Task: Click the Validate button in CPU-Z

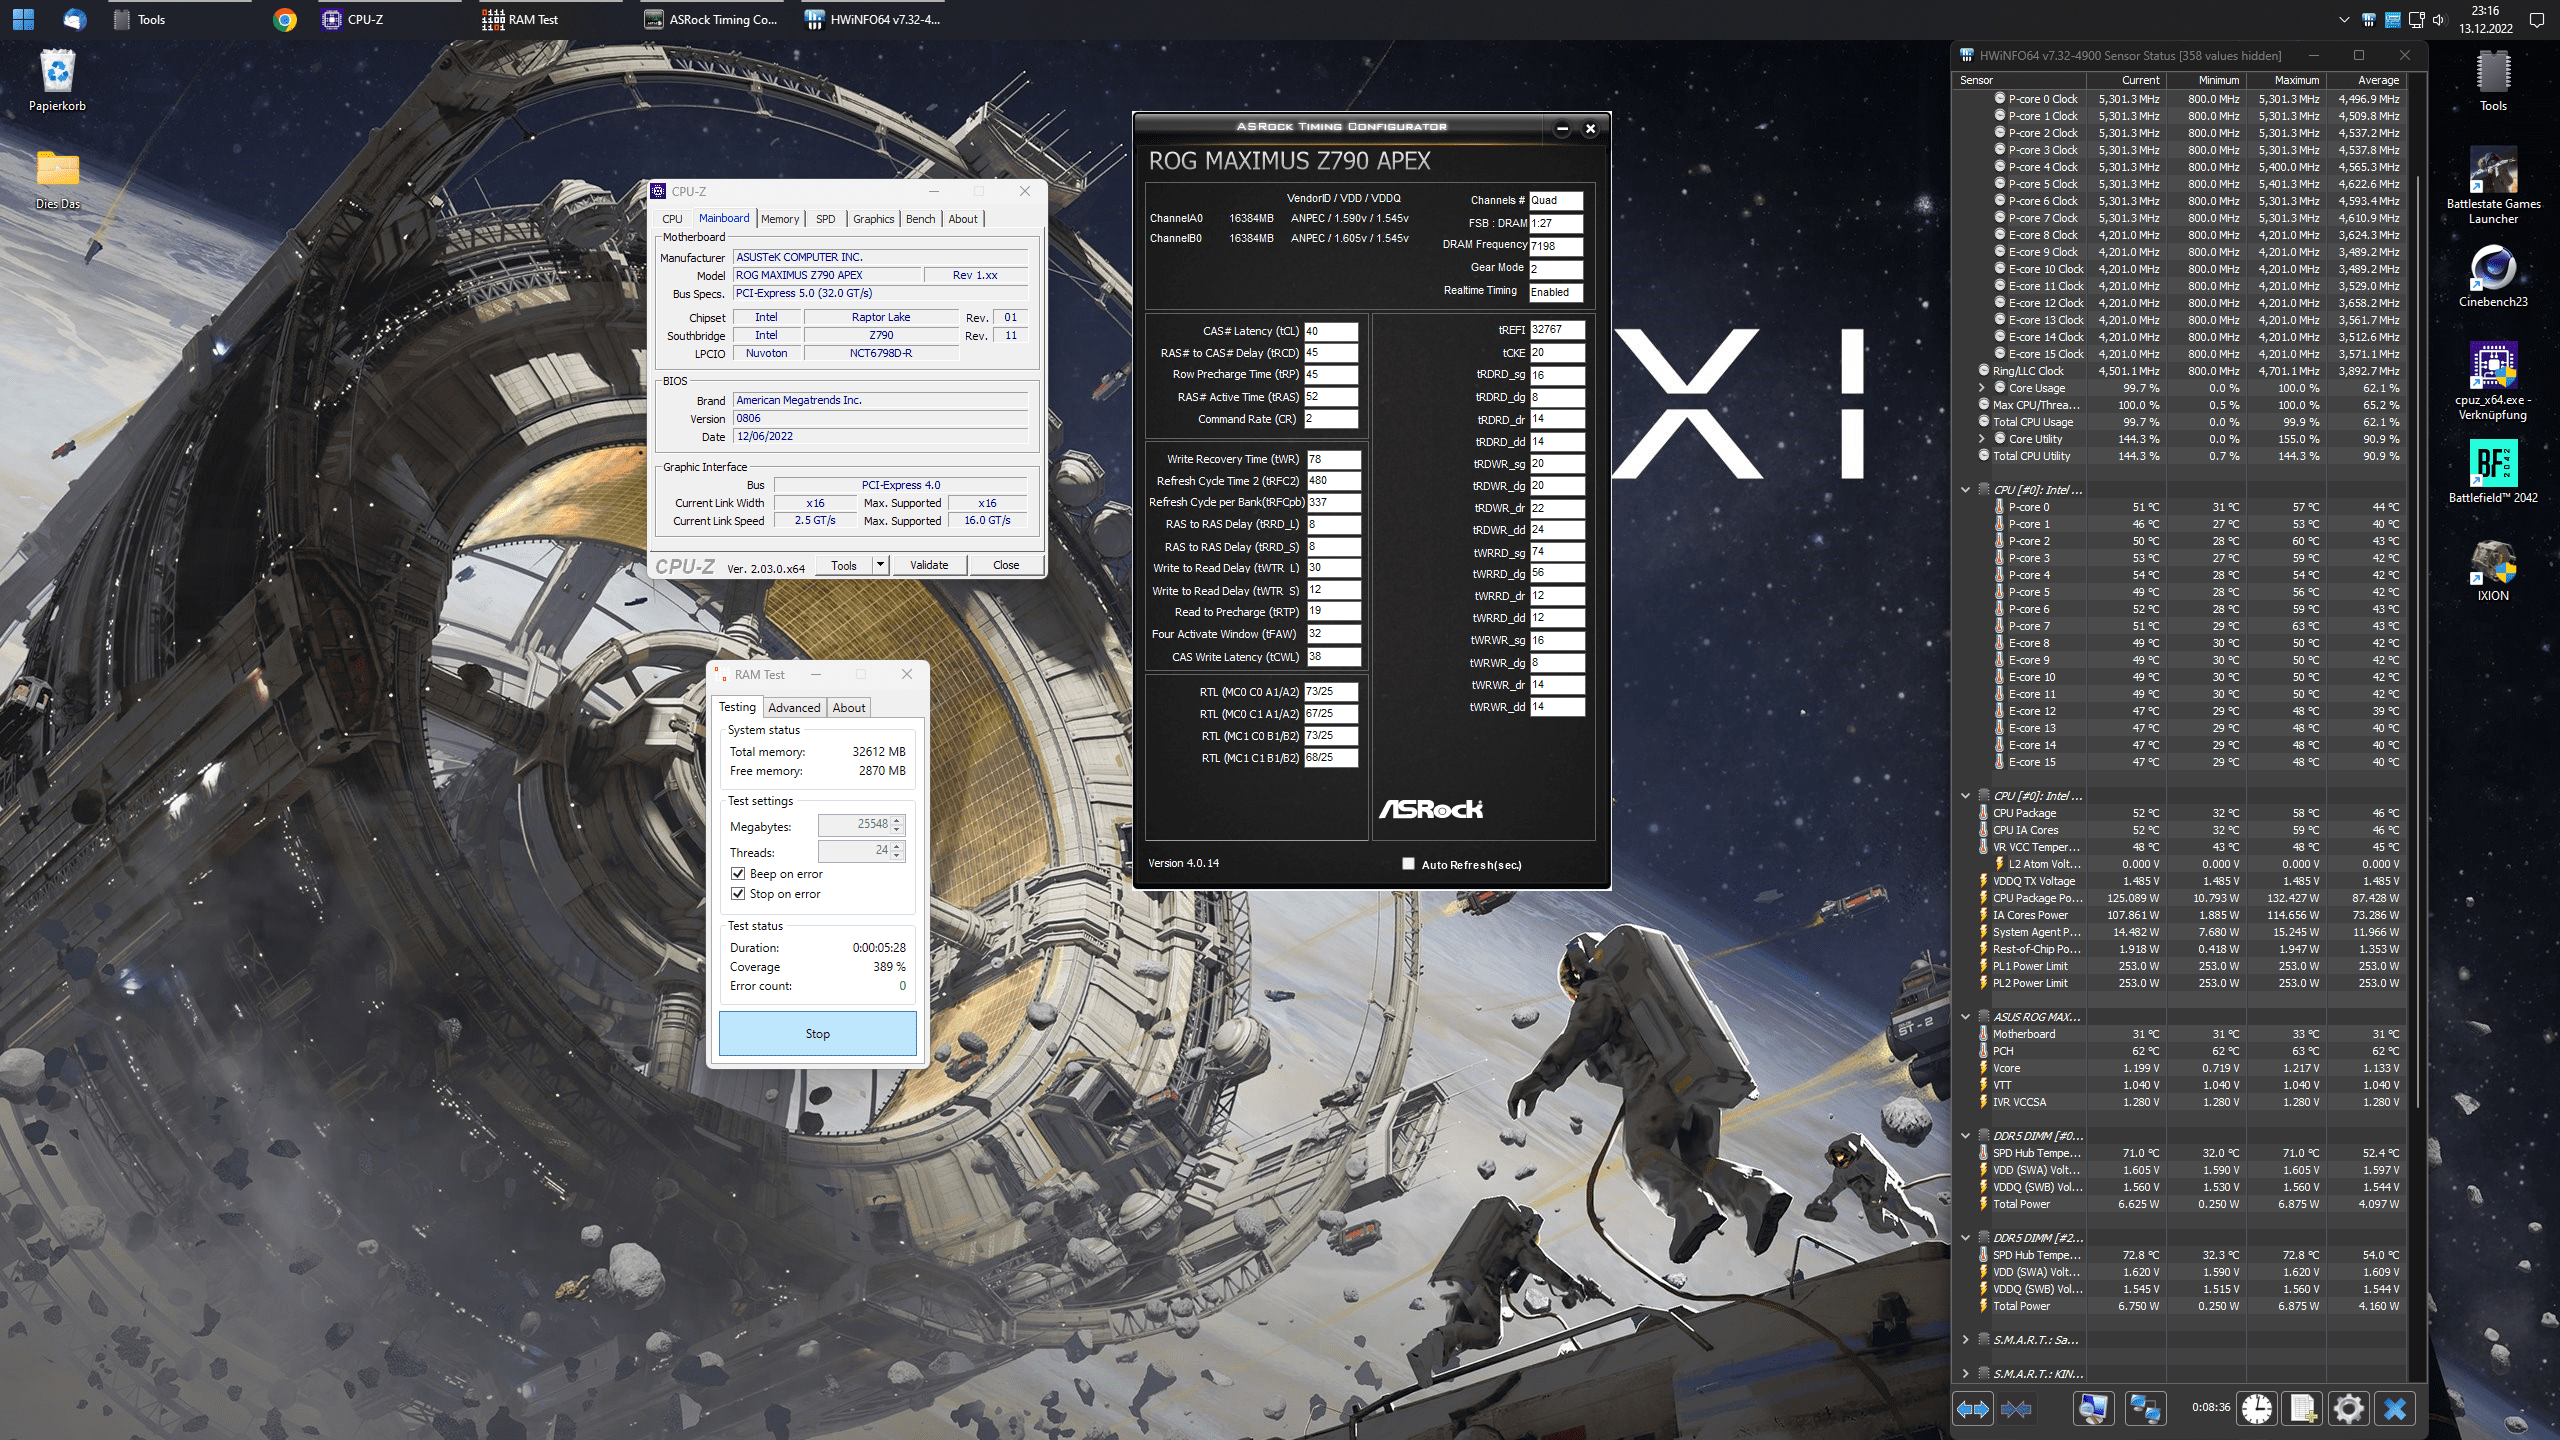Action: pos(929,565)
